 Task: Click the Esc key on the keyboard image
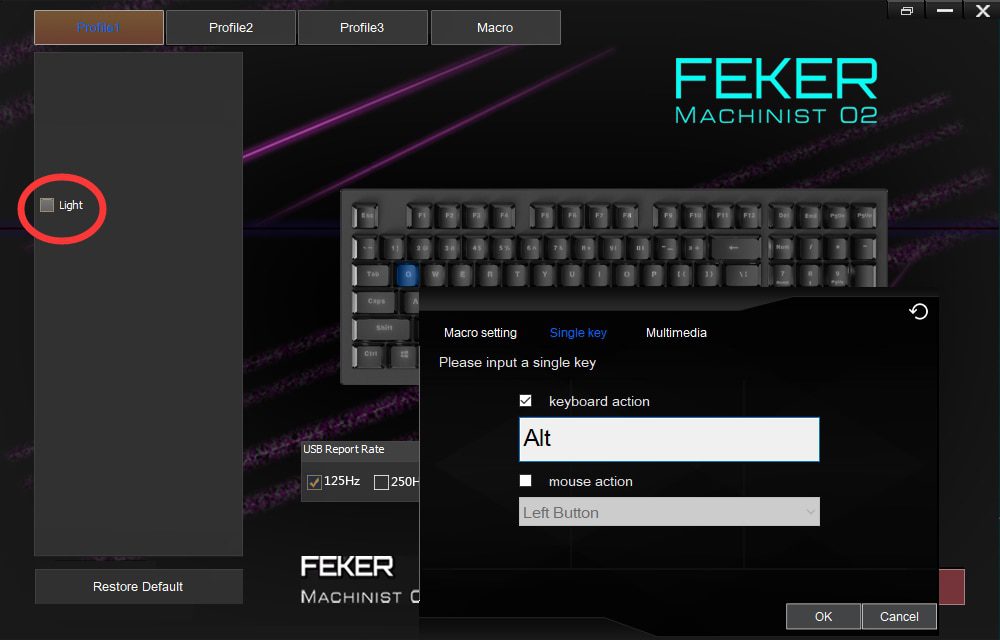tap(364, 213)
